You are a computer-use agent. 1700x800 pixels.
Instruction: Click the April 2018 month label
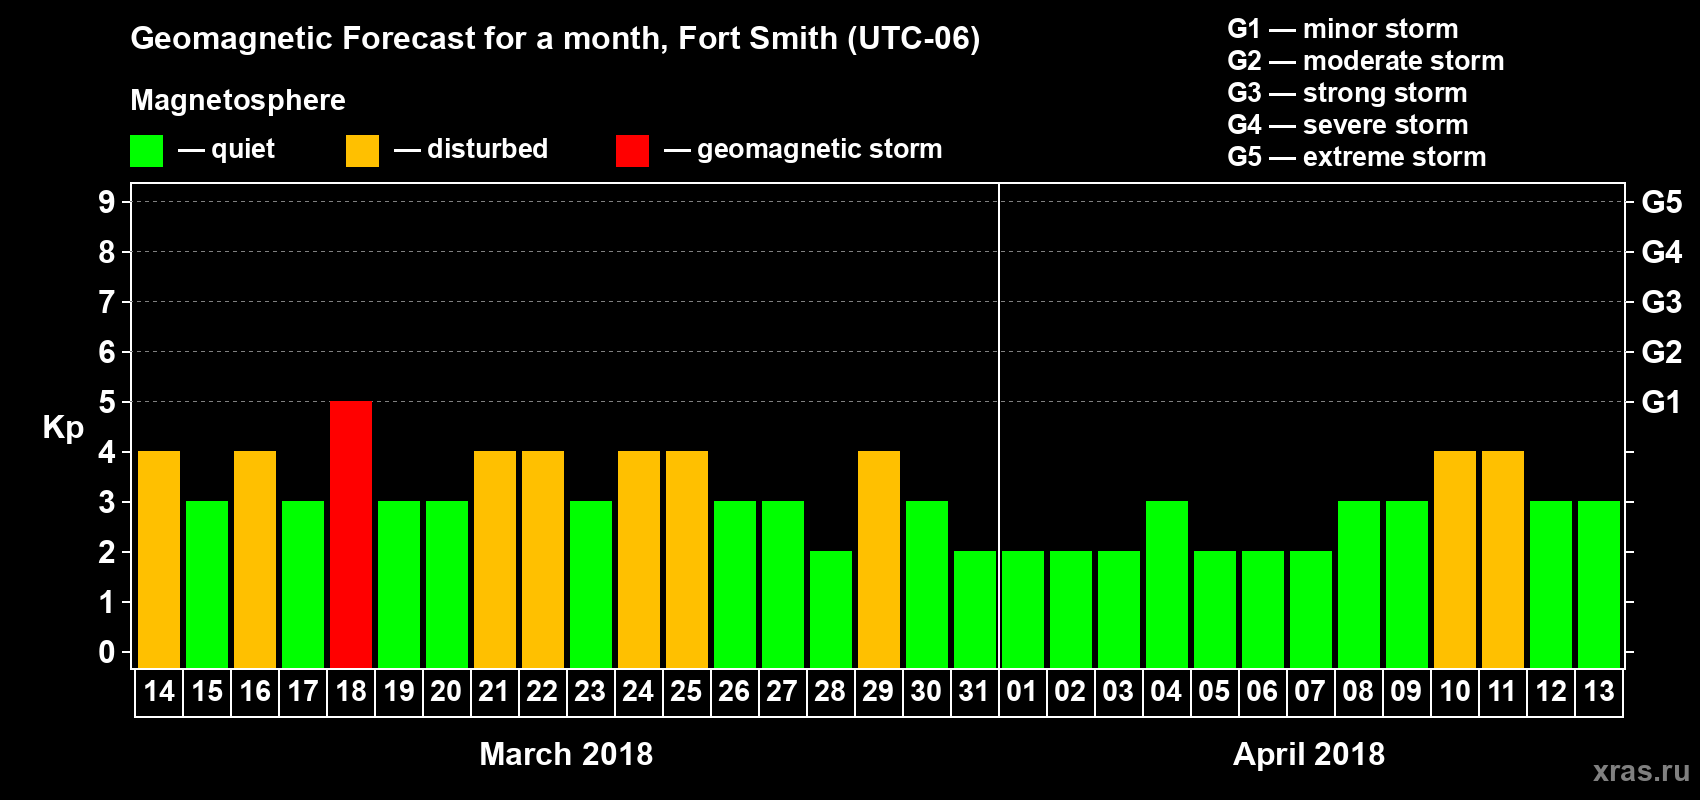click(x=1309, y=754)
